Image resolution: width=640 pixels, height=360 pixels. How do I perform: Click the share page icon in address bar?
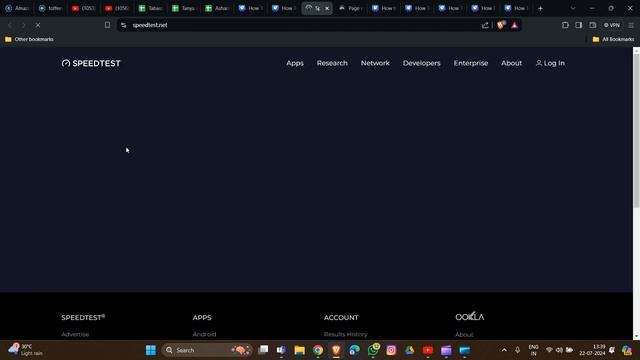tap(485, 25)
